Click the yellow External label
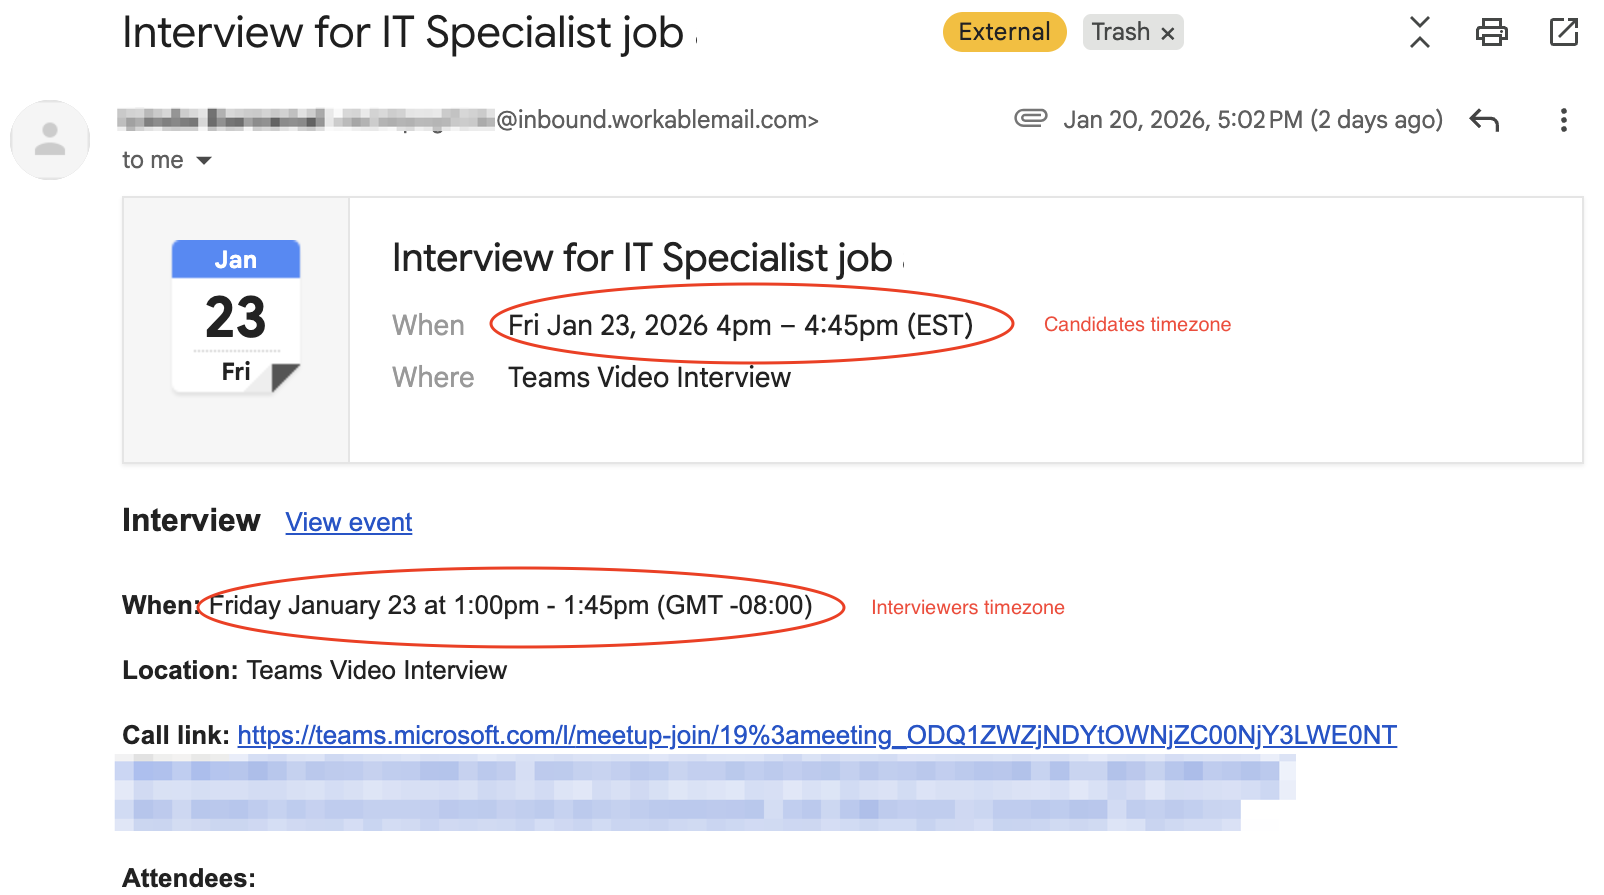The height and width of the screenshot is (895, 1604). 1004,32
